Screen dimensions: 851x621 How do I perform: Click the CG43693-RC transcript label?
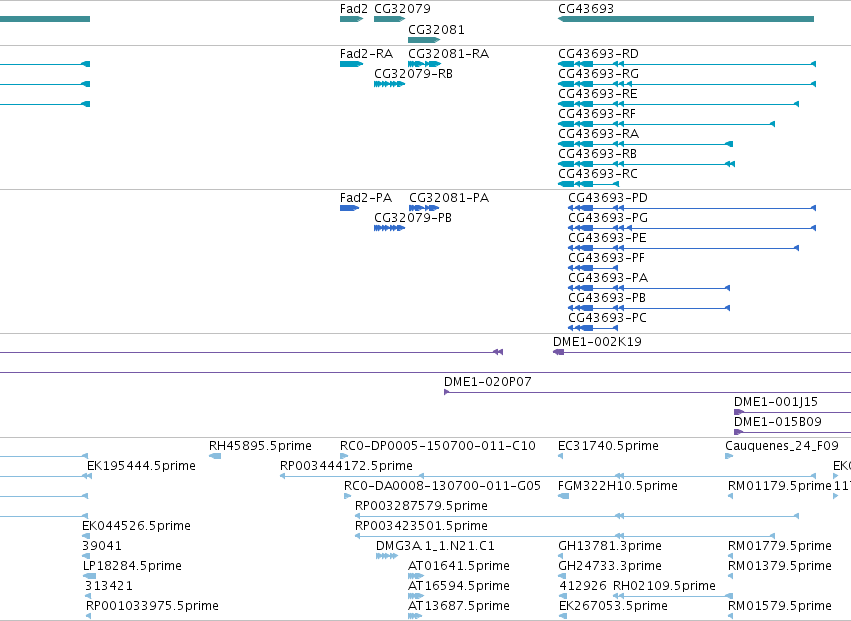598,174
